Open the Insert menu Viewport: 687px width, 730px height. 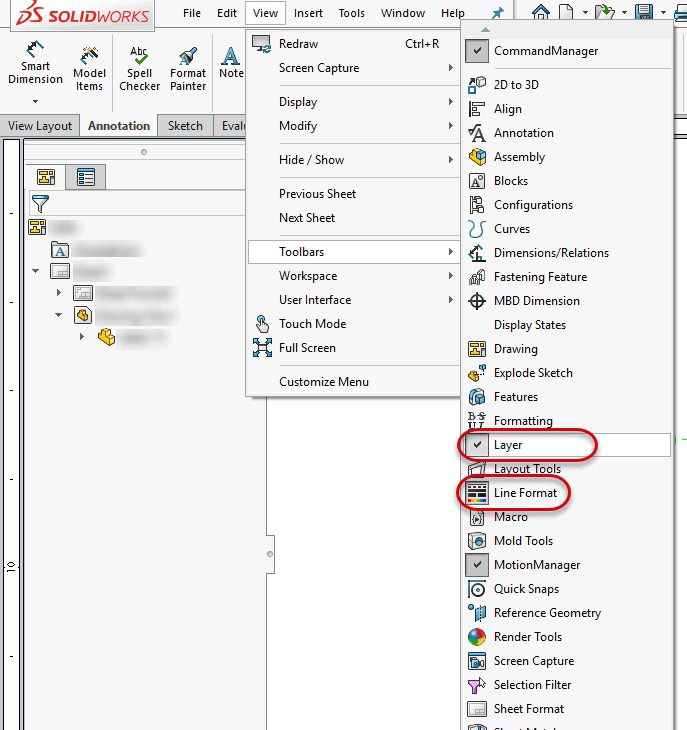(x=308, y=13)
